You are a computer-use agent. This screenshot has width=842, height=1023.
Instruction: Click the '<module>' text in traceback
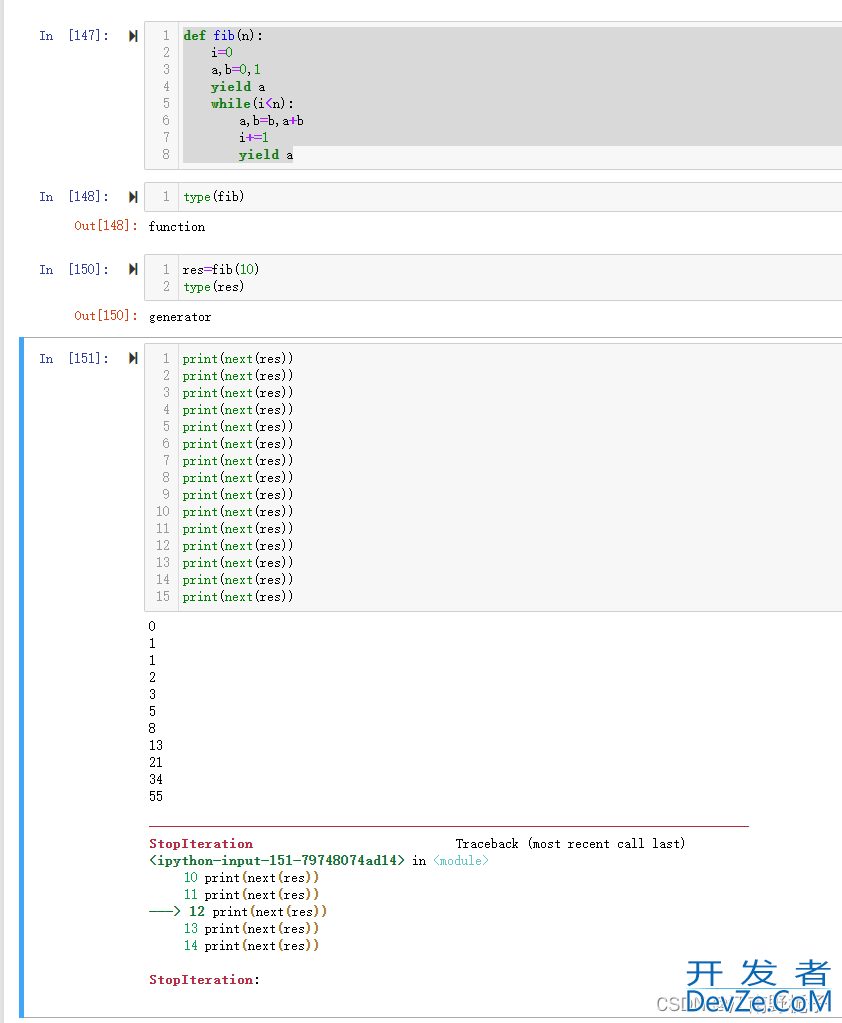(460, 861)
